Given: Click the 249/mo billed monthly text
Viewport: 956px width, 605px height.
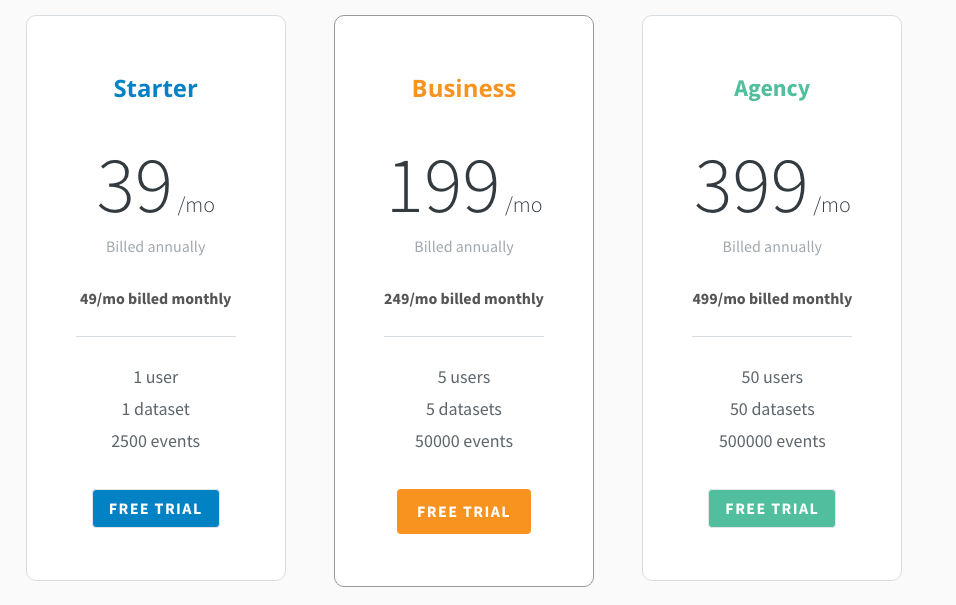Looking at the screenshot, I should 463,299.
